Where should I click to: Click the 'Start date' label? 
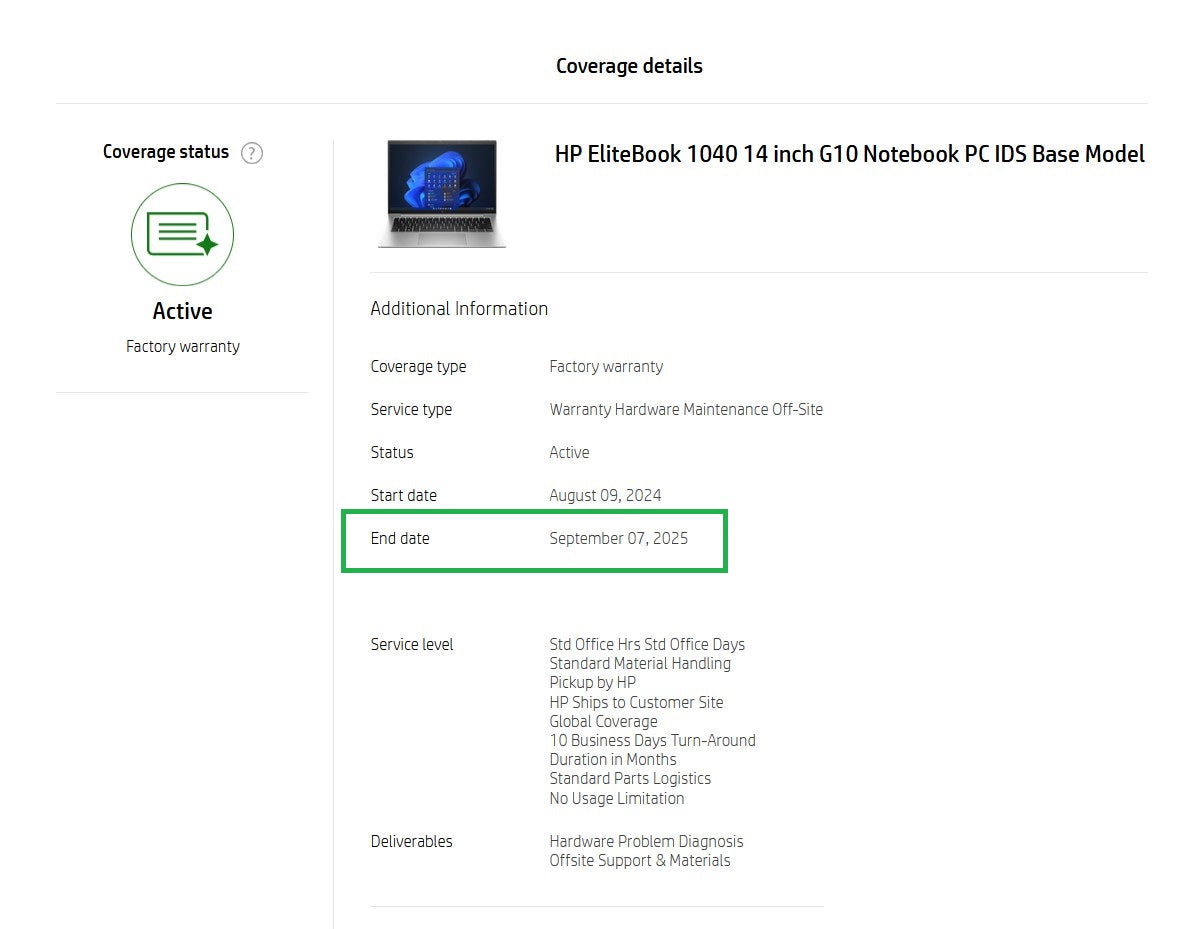pyautogui.click(x=404, y=496)
